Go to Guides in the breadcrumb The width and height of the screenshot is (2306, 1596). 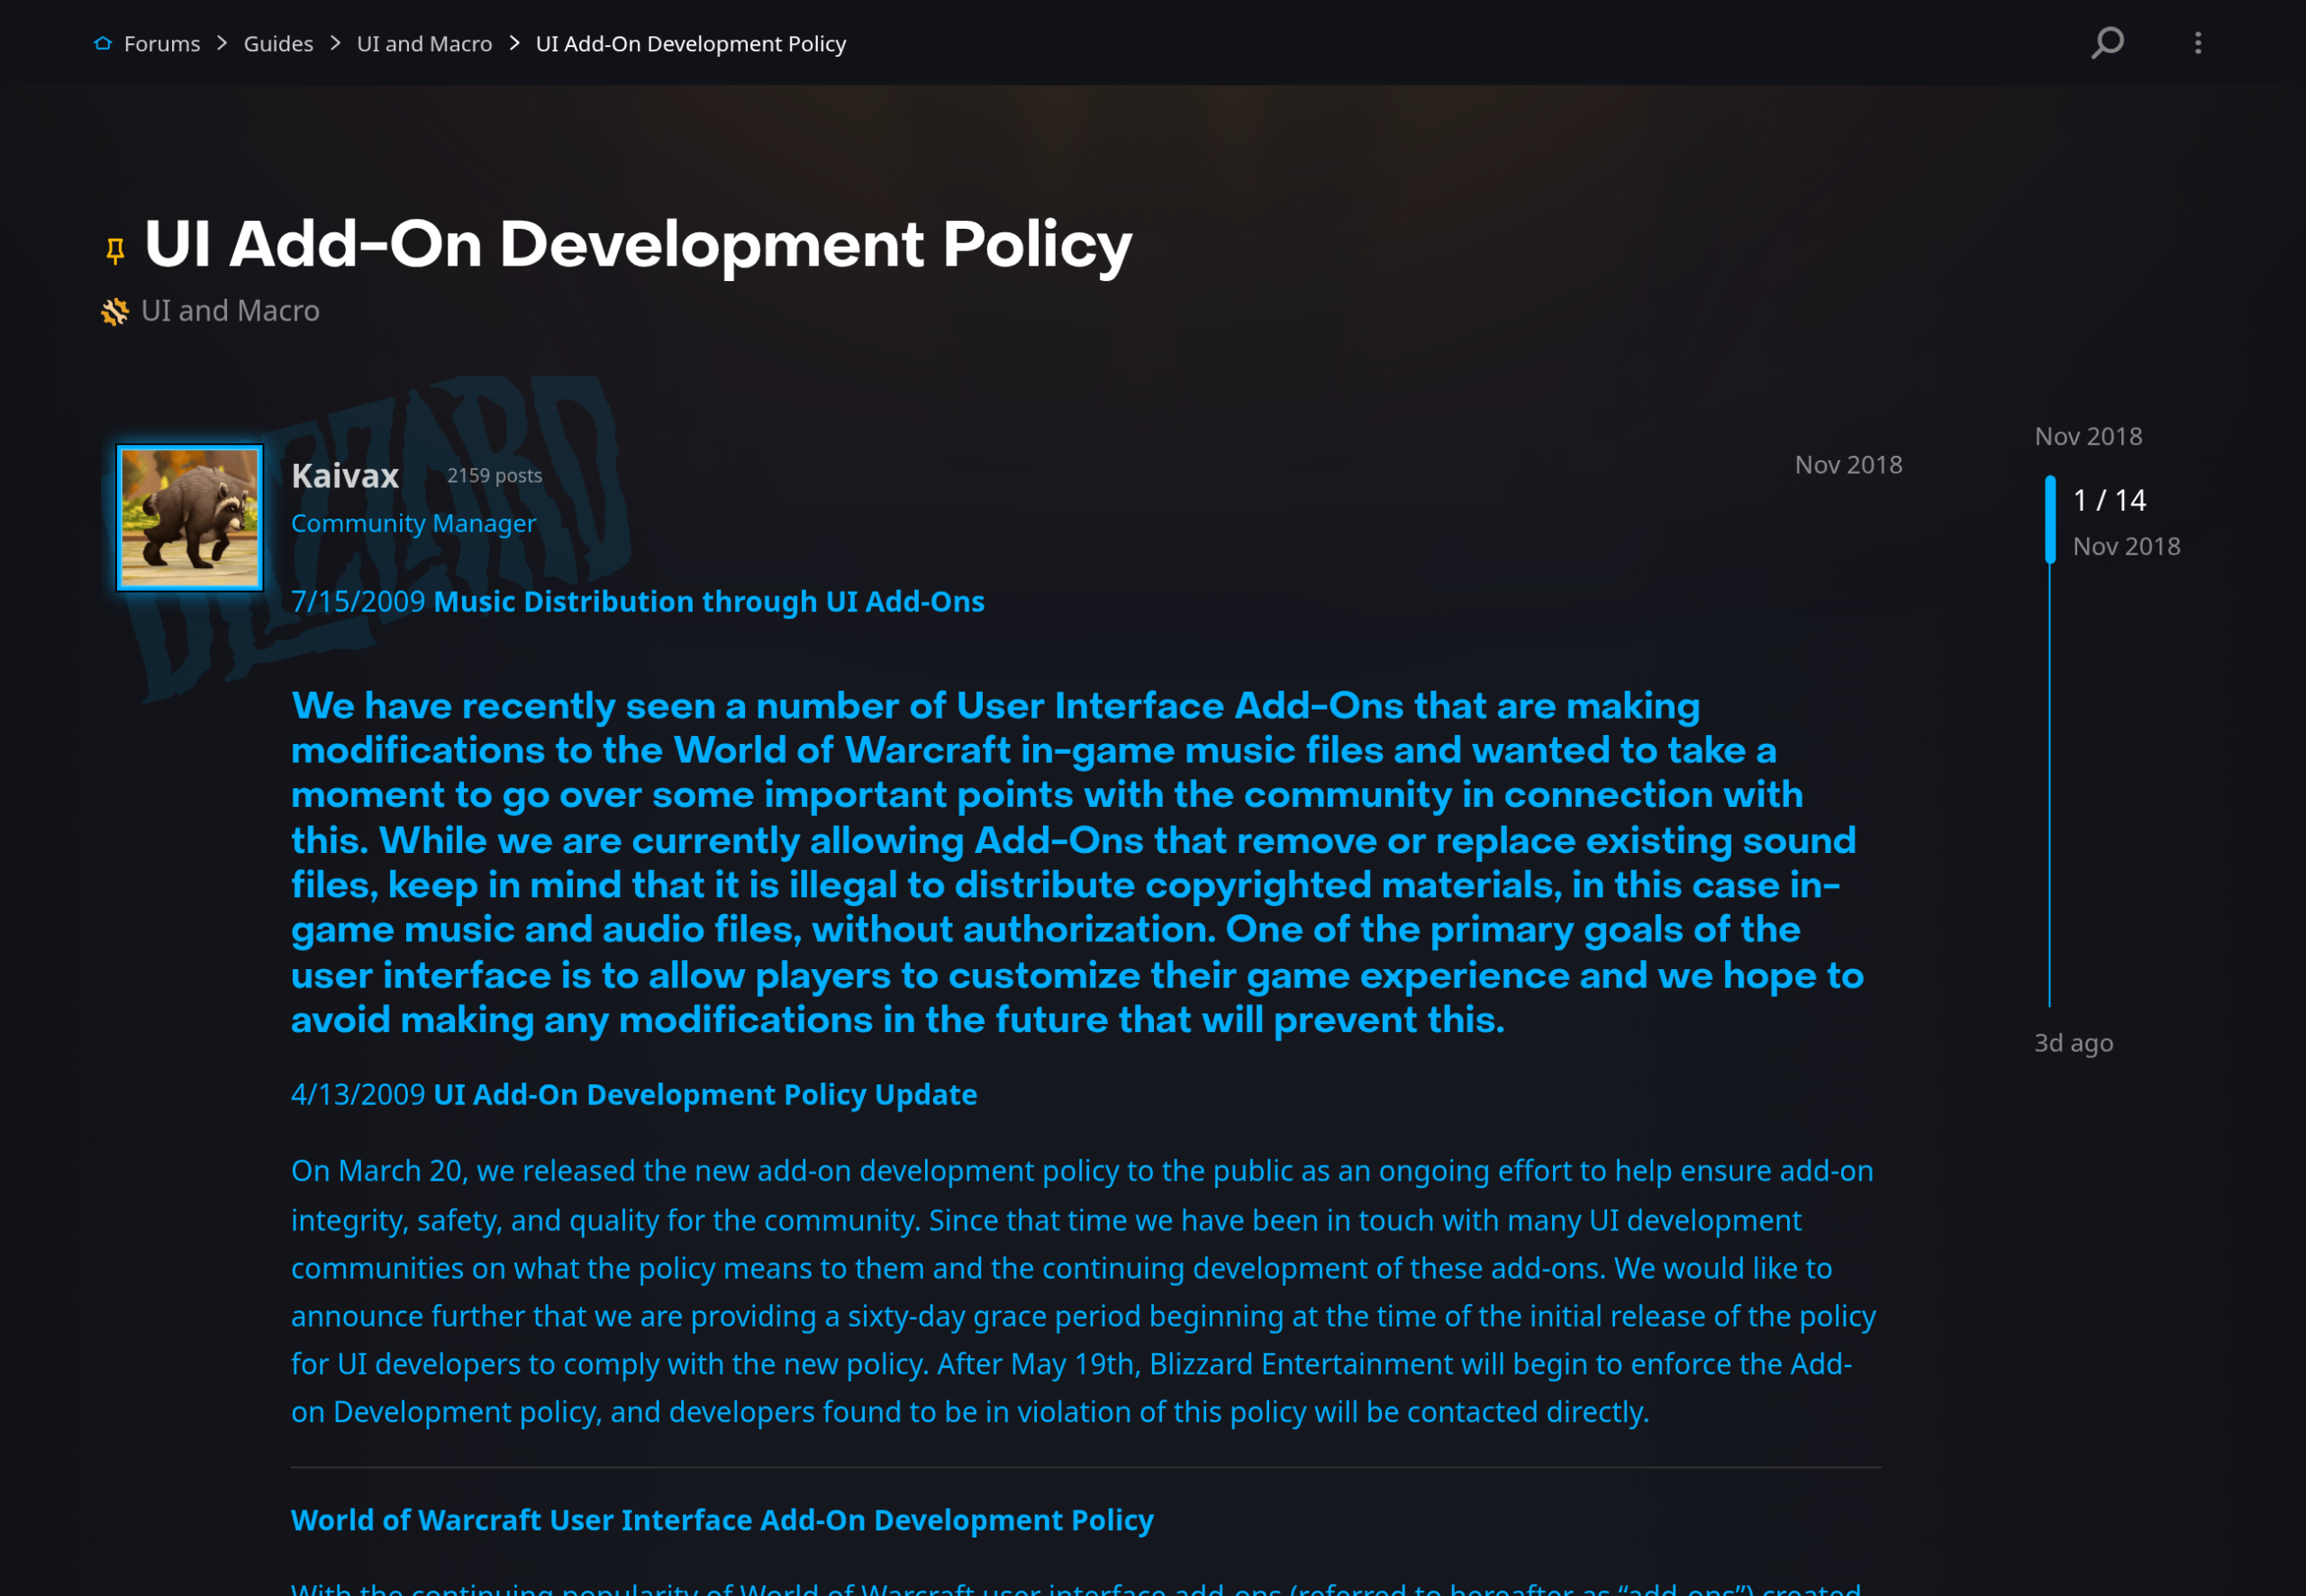pos(278,44)
